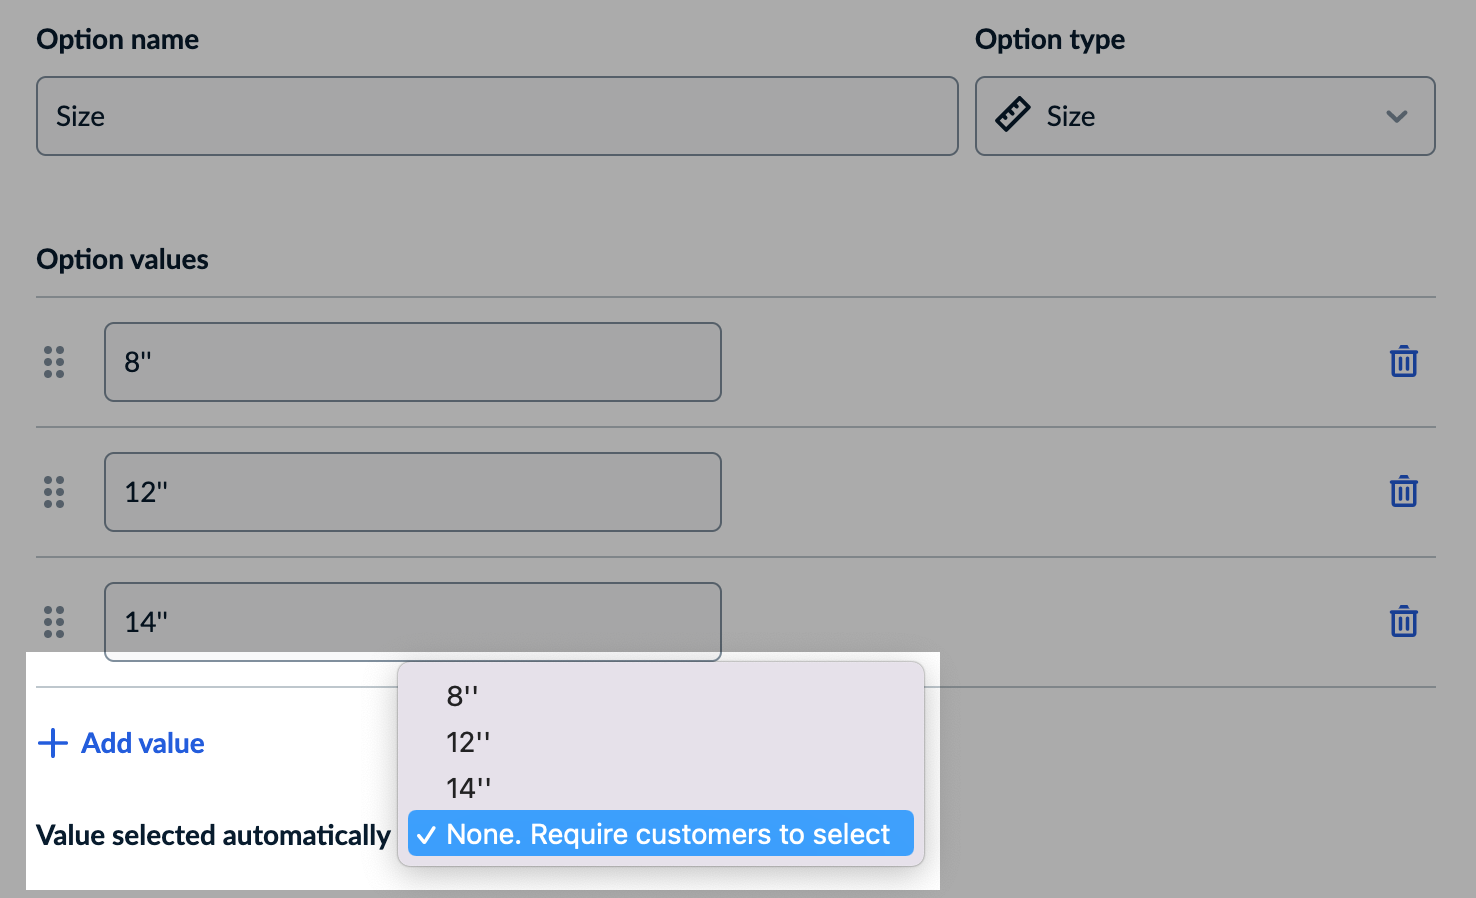Click the drag handle beside the 12" value
The image size is (1476, 898).
(x=53, y=492)
